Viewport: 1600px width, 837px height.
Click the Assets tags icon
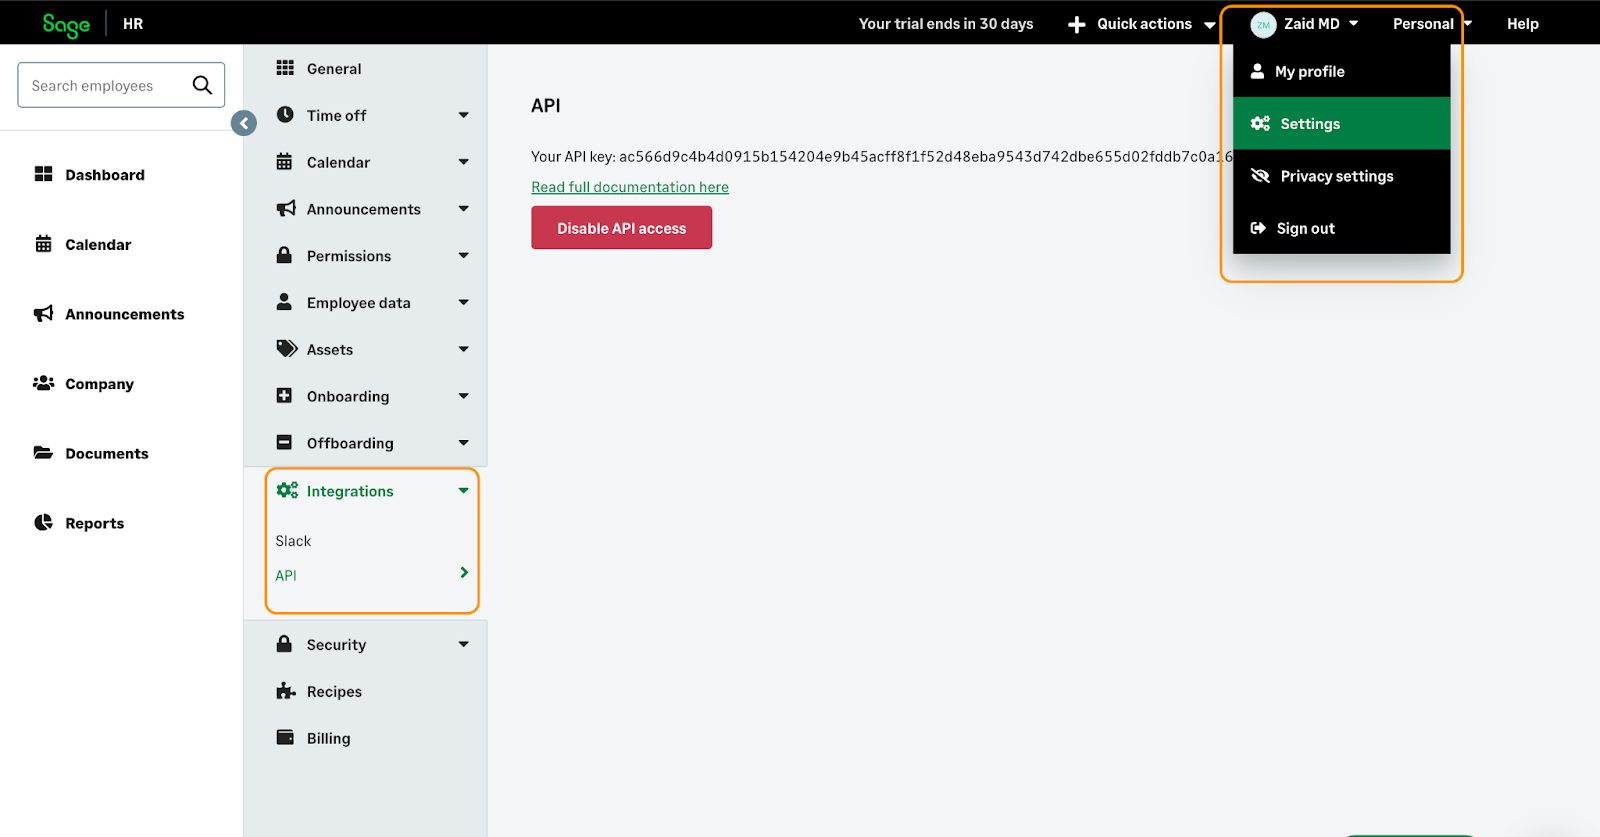pos(287,348)
